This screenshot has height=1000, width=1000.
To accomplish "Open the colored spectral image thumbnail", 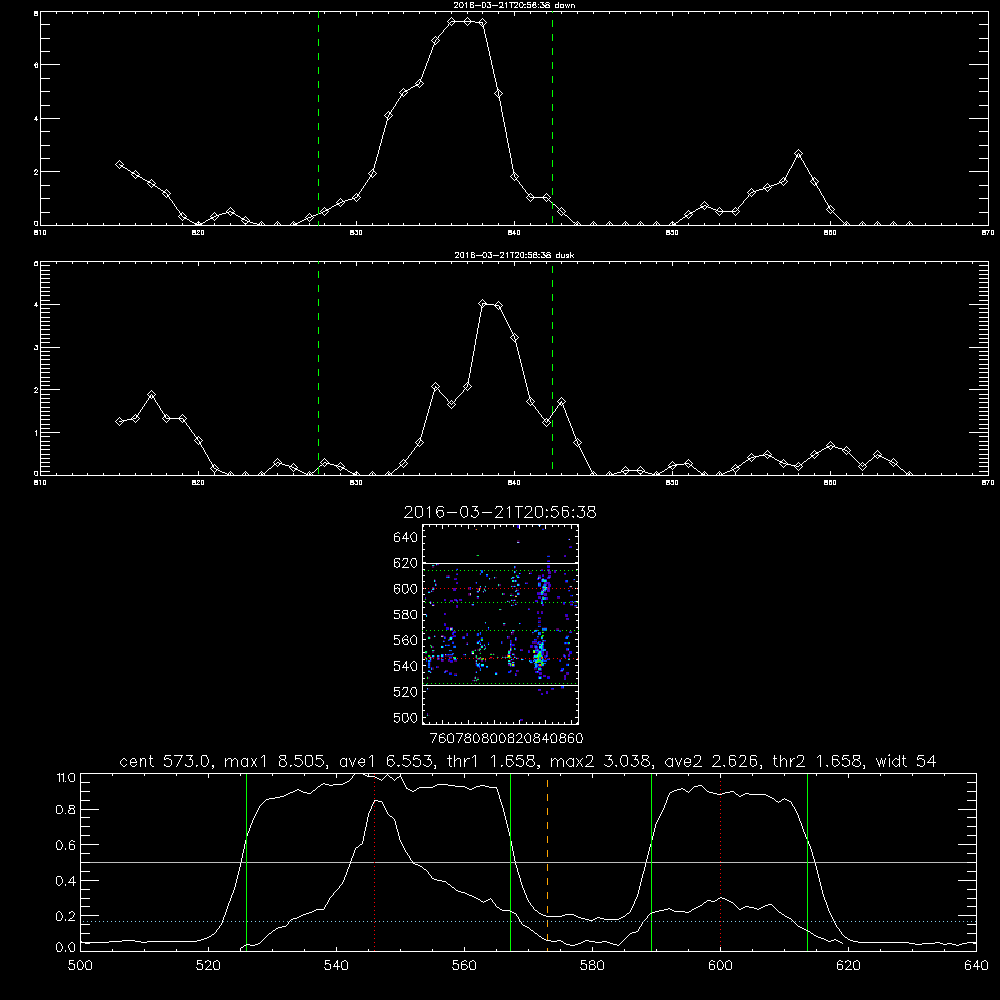I will coord(500,624).
